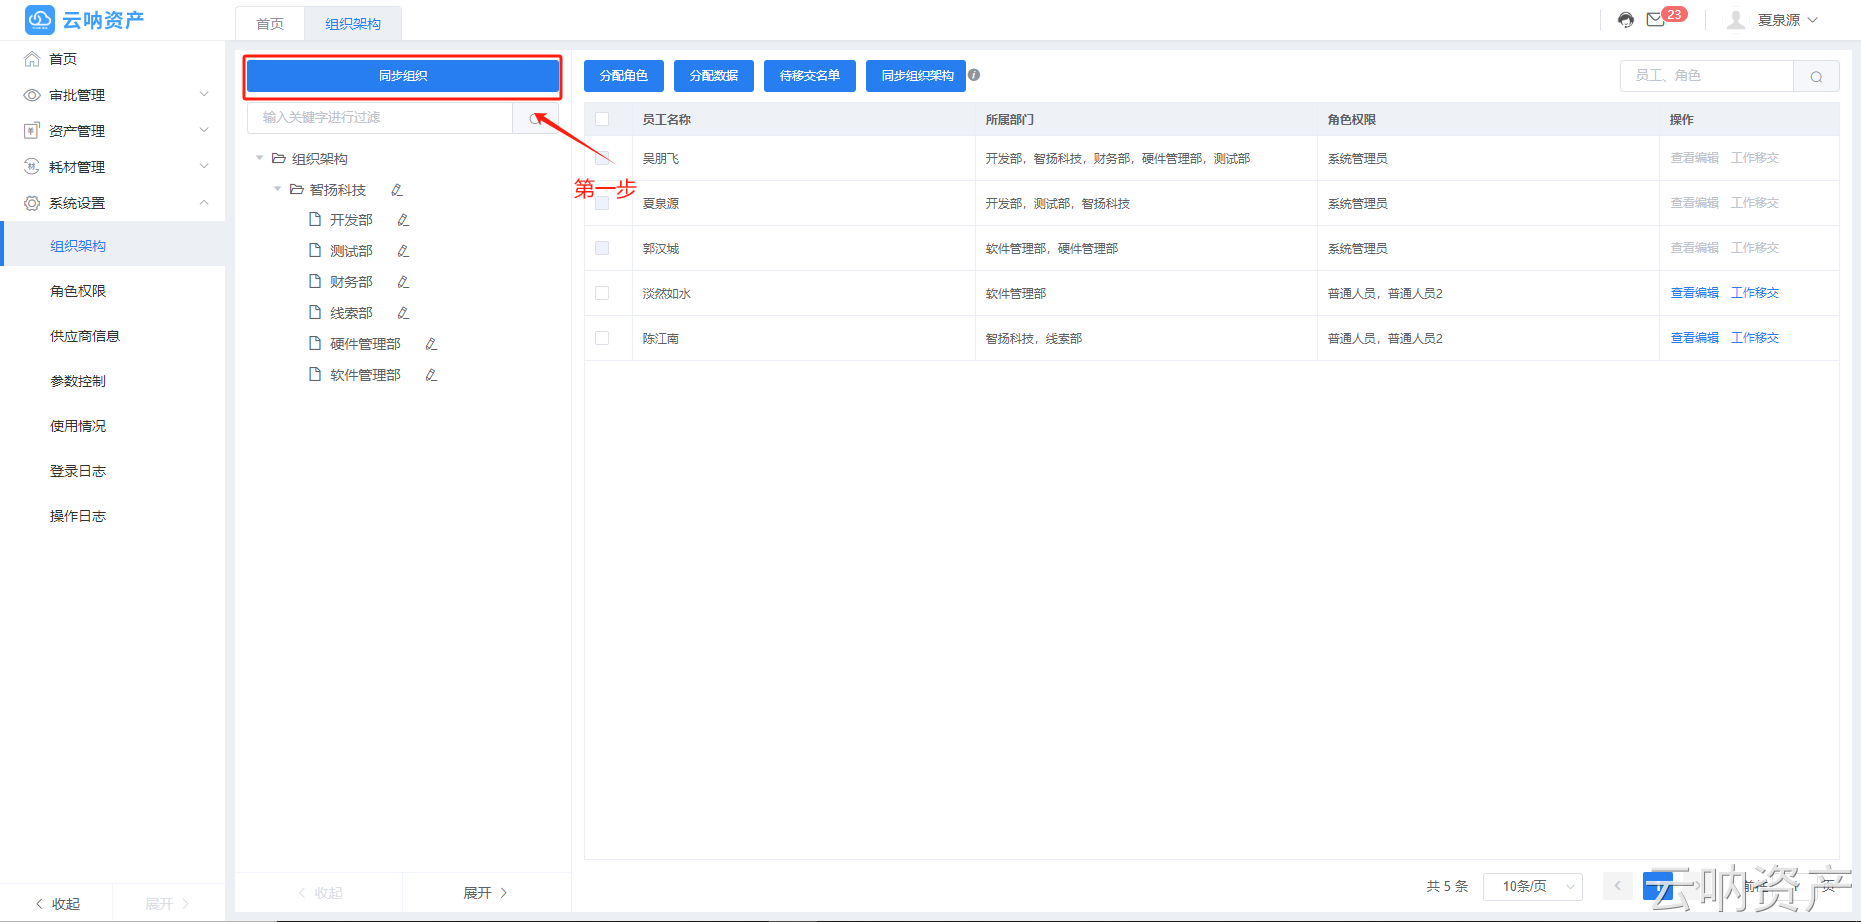Click 工作移交 for 淡然如水
Image resolution: width=1861 pixels, height=922 pixels.
[x=1755, y=293]
